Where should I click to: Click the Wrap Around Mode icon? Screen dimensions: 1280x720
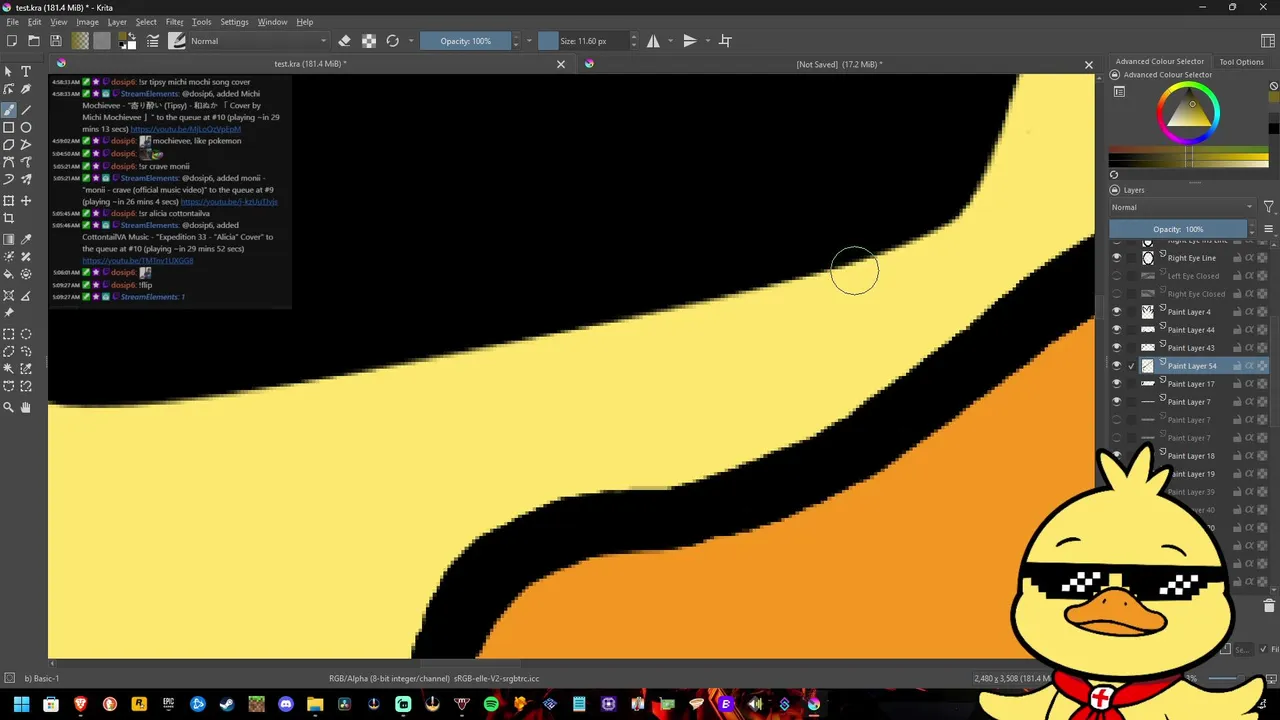[726, 41]
